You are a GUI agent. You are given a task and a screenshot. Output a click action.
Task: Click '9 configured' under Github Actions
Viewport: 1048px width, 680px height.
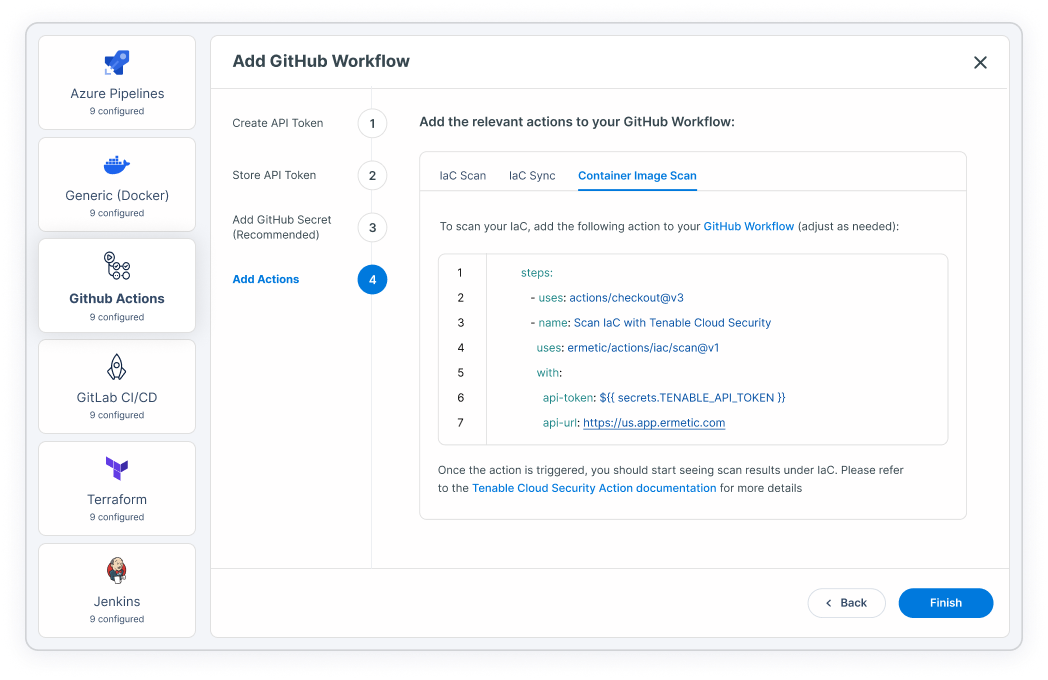117,318
